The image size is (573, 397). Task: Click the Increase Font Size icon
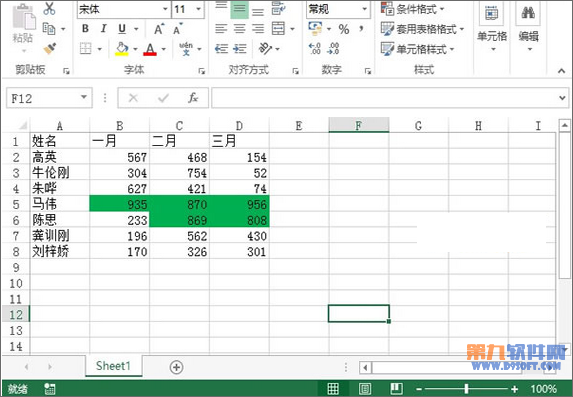point(159,29)
